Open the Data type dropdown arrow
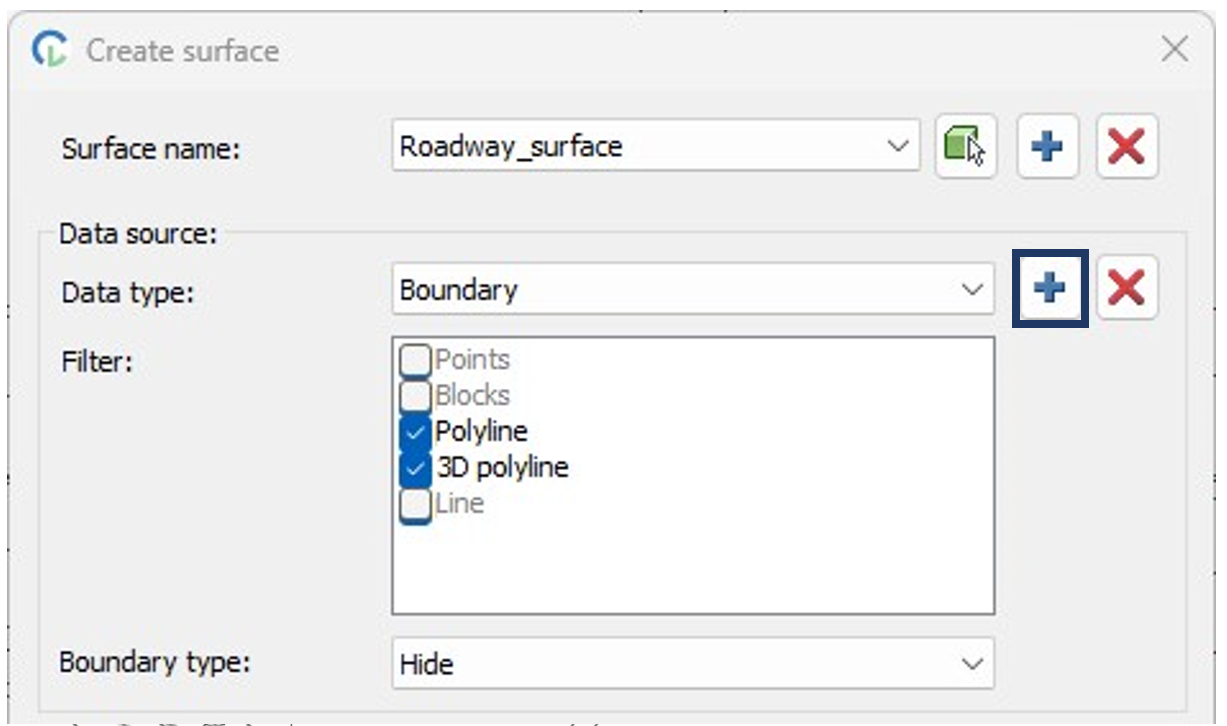The image size is (1227, 726). (x=971, y=290)
